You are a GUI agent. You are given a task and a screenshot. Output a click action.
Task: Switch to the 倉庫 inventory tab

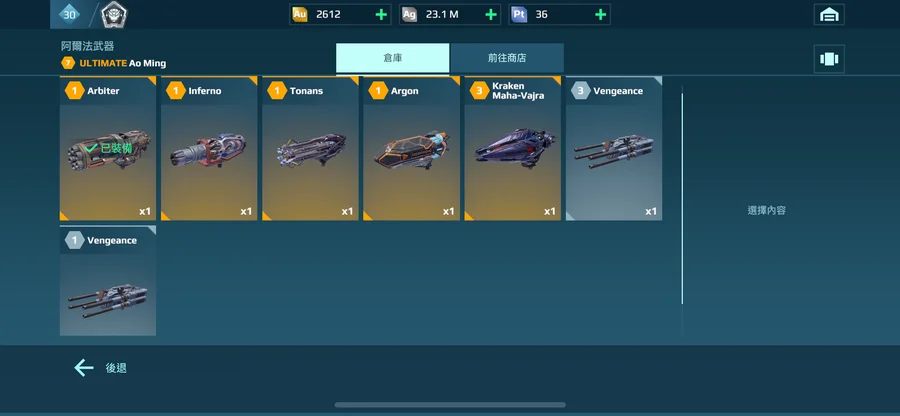[393, 58]
